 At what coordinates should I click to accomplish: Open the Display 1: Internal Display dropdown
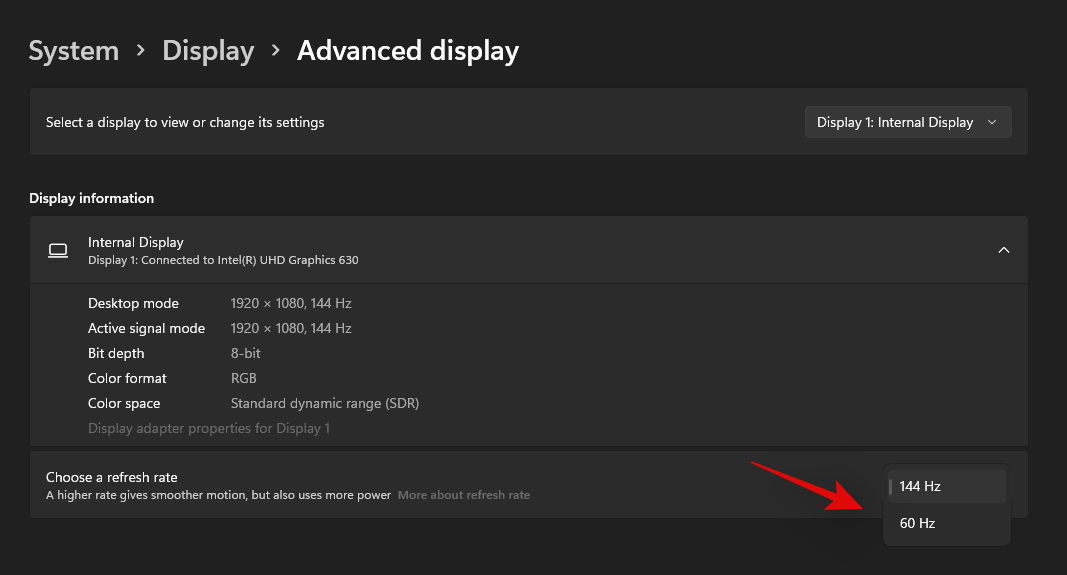coord(907,122)
